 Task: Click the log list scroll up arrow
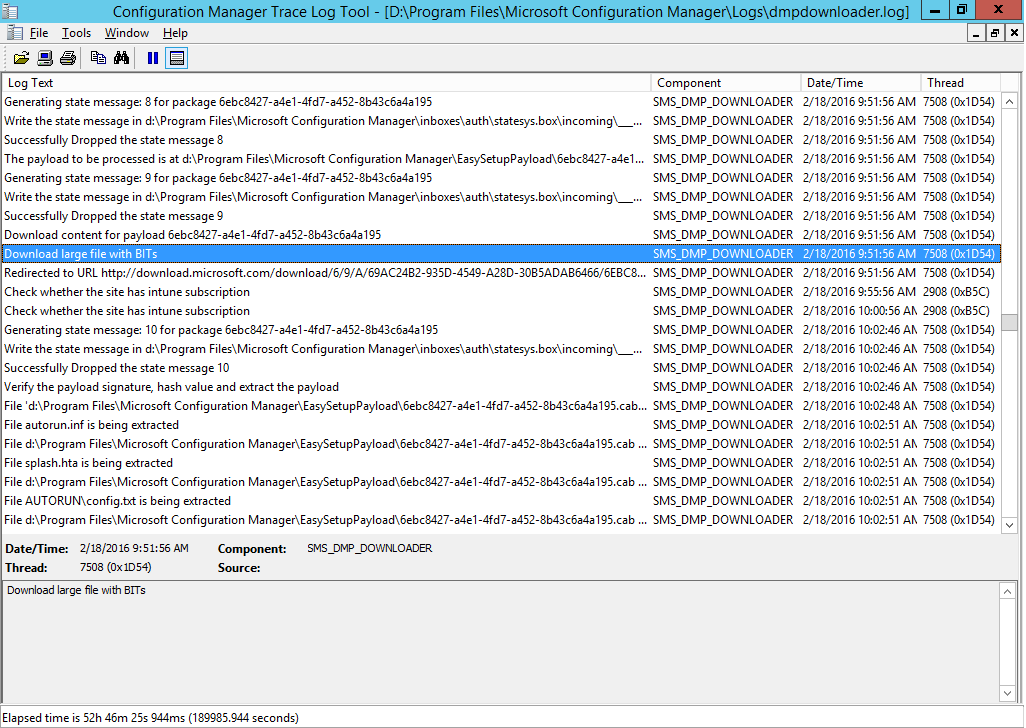(x=1010, y=101)
